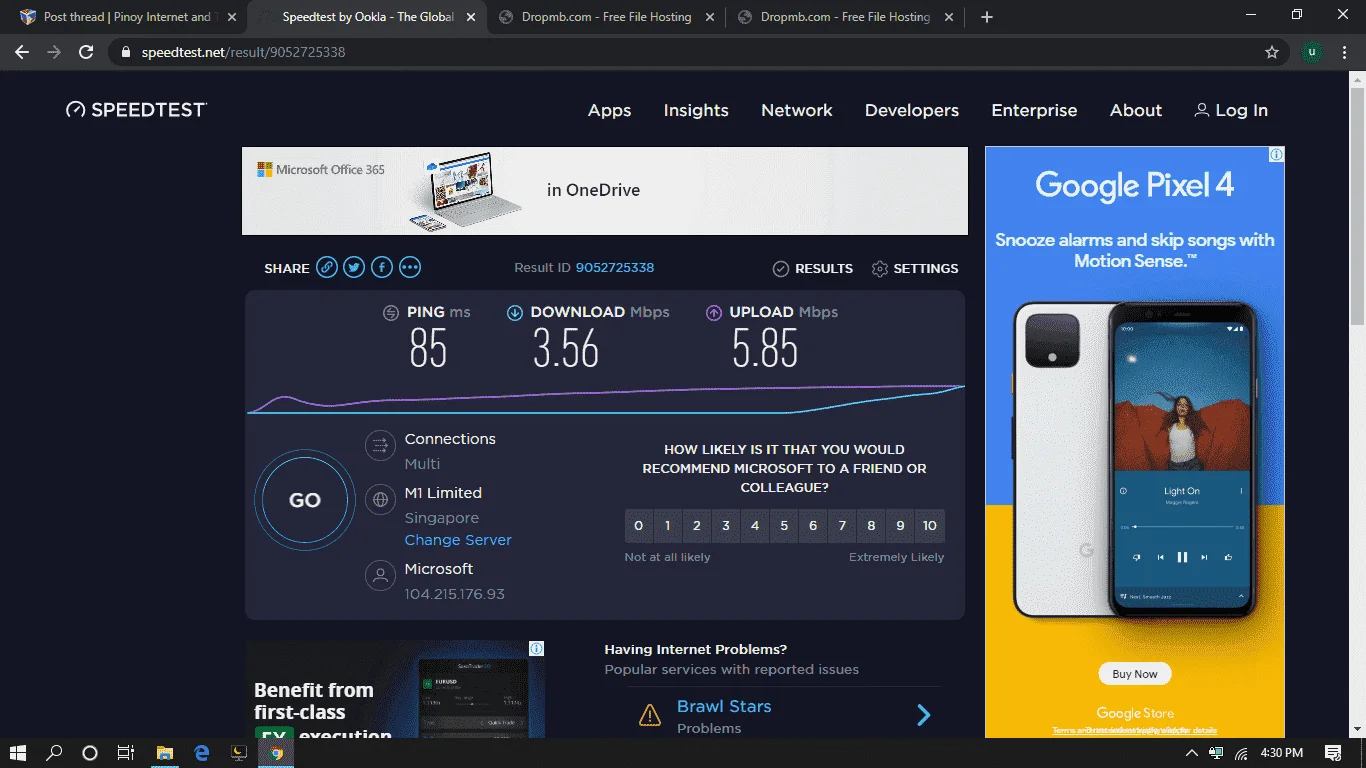Share the result on Twitter

coord(354,268)
